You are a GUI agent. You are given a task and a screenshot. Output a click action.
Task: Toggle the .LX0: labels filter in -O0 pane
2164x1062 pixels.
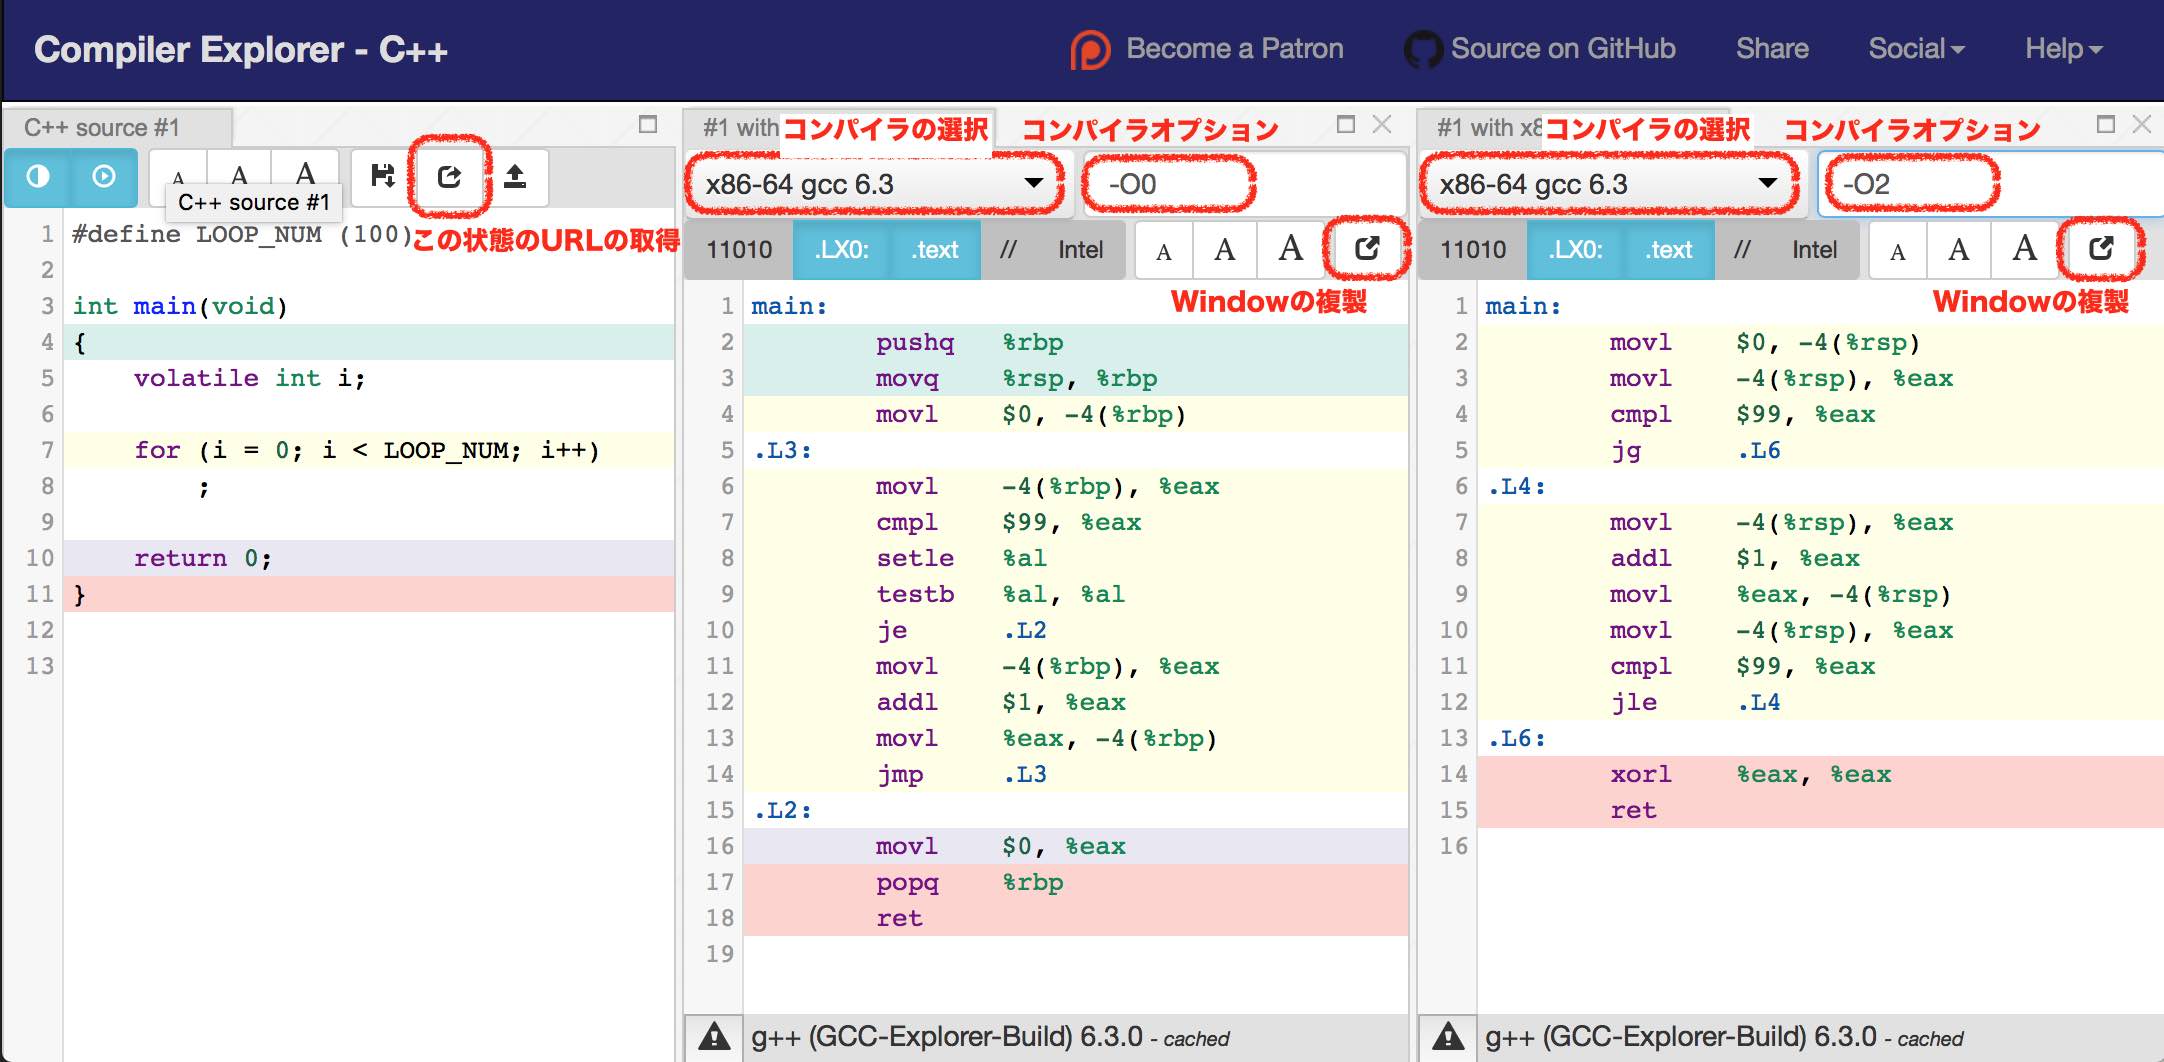pos(842,250)
